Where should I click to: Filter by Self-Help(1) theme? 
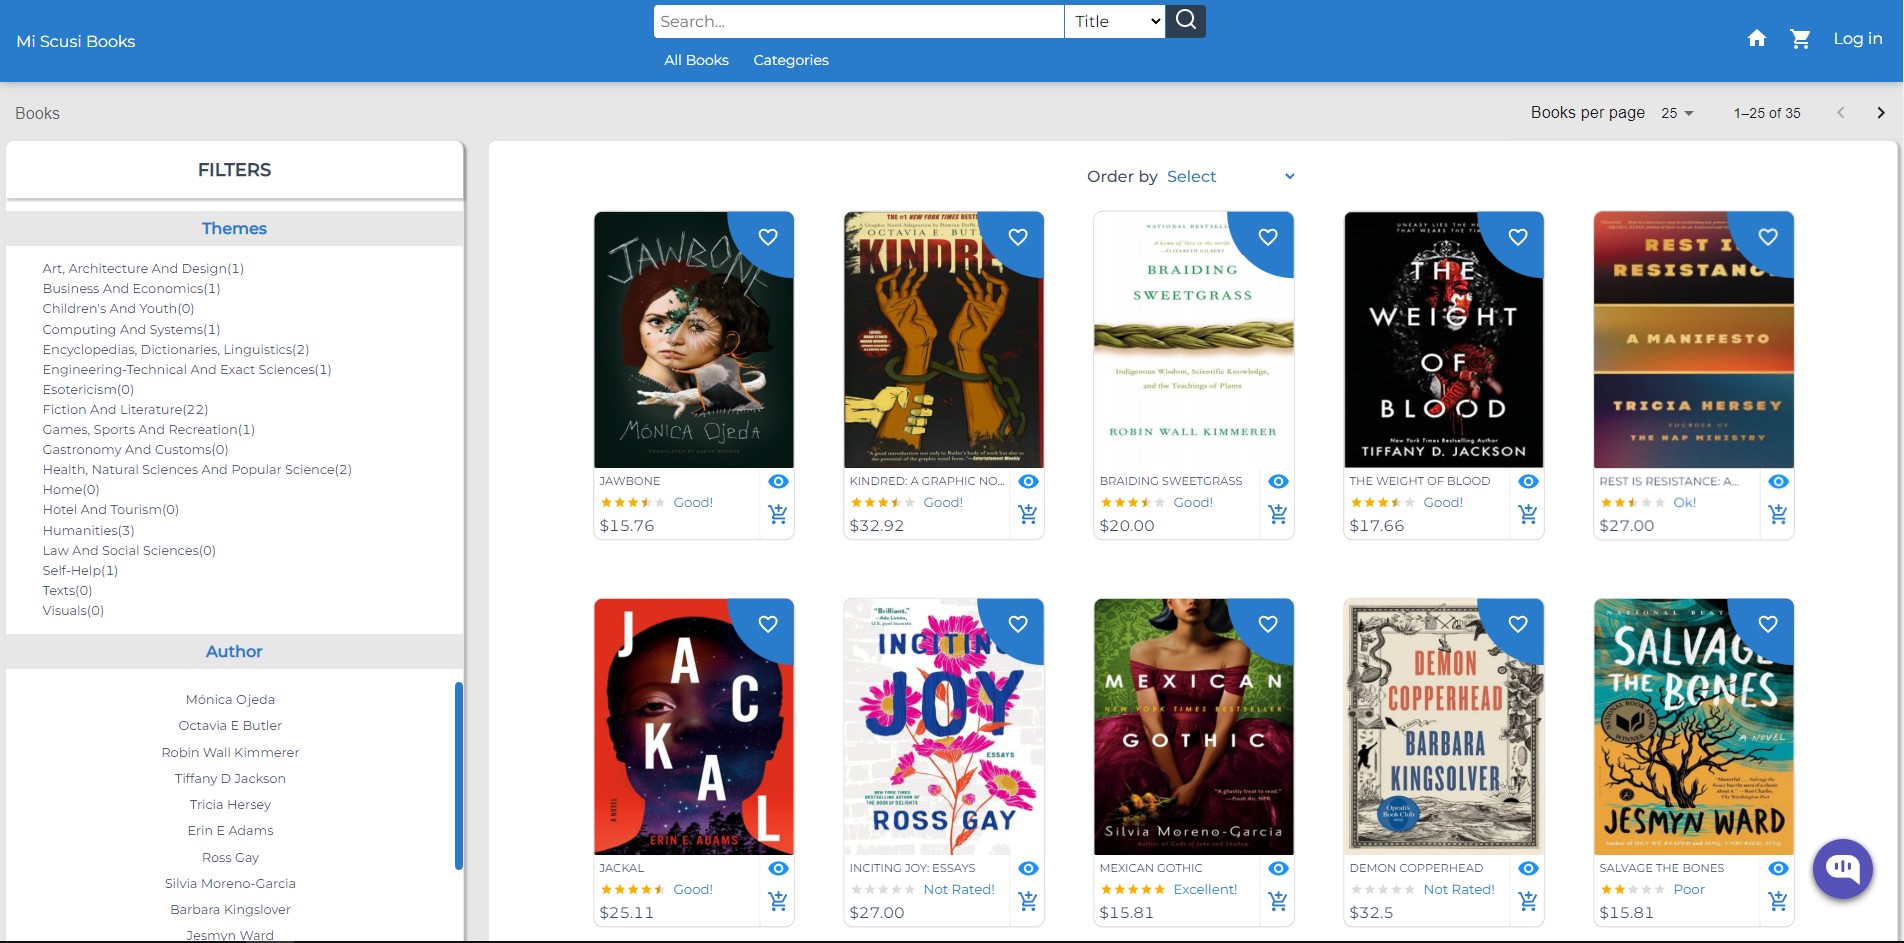pyautogui.click(x=80, y=570)
